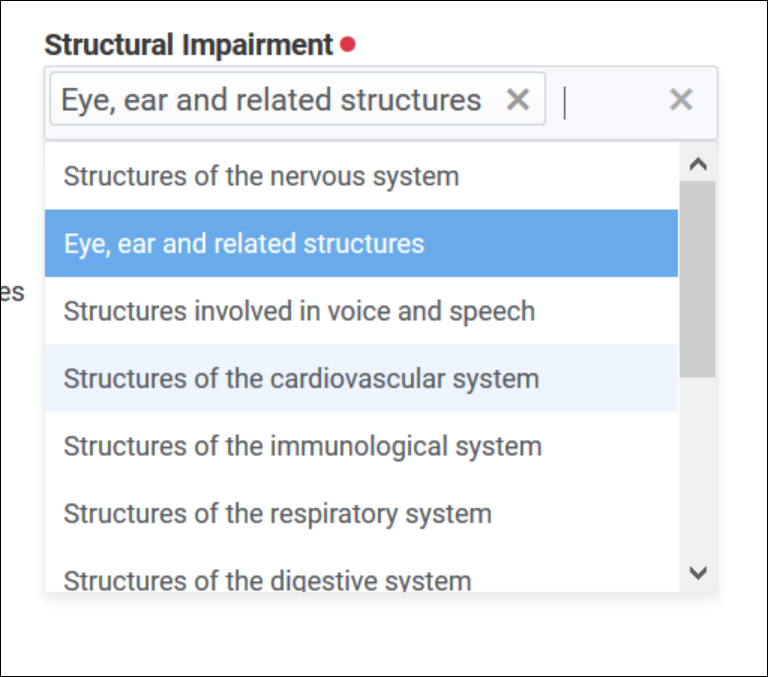Viewport: 768px width, 677px height.
Task: Choose 'Structures involved in voice and speech'
Action: click(299, 311)
